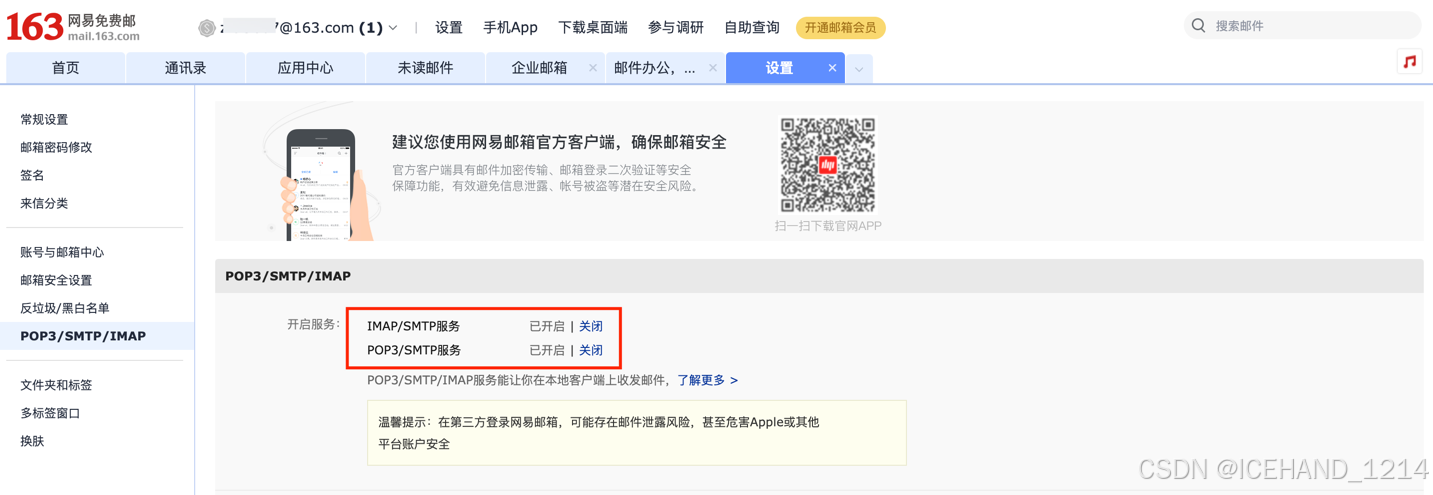Screen dimensions: 1433x495
Task: Open 邮箱安全设置 in the sidebar
Action: tap(56, 281)
